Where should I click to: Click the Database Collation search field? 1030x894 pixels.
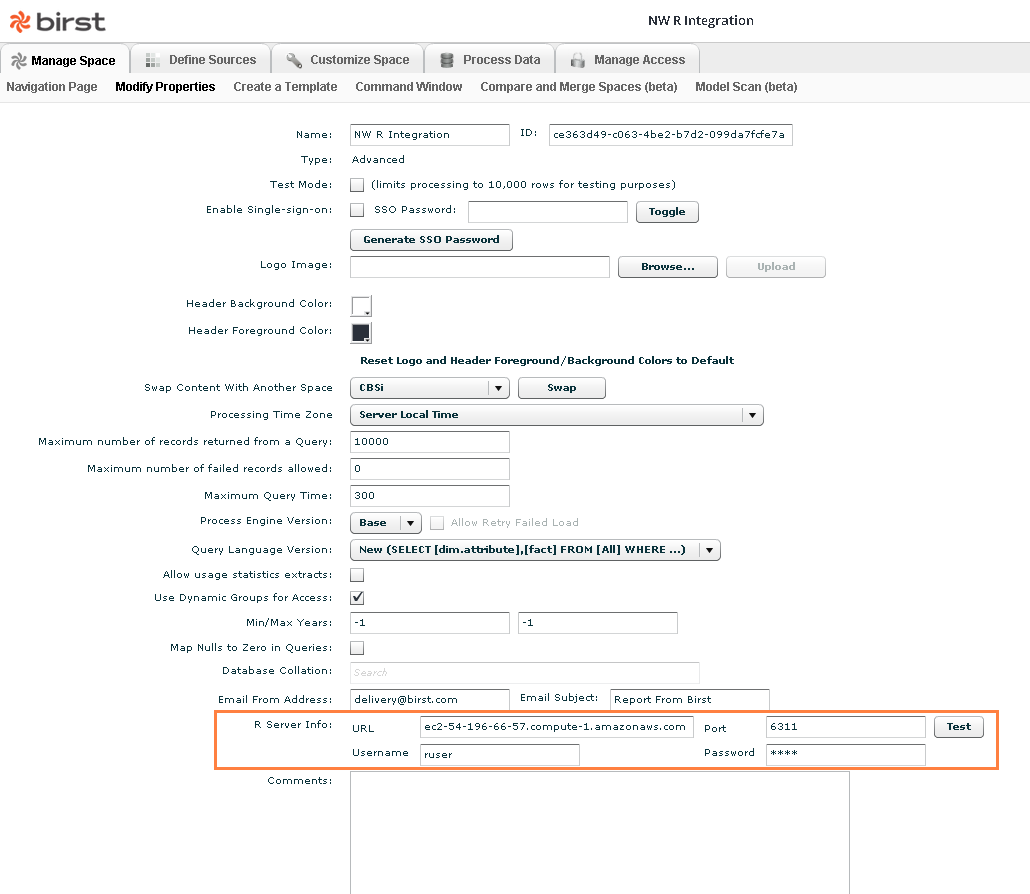(525, 673)
